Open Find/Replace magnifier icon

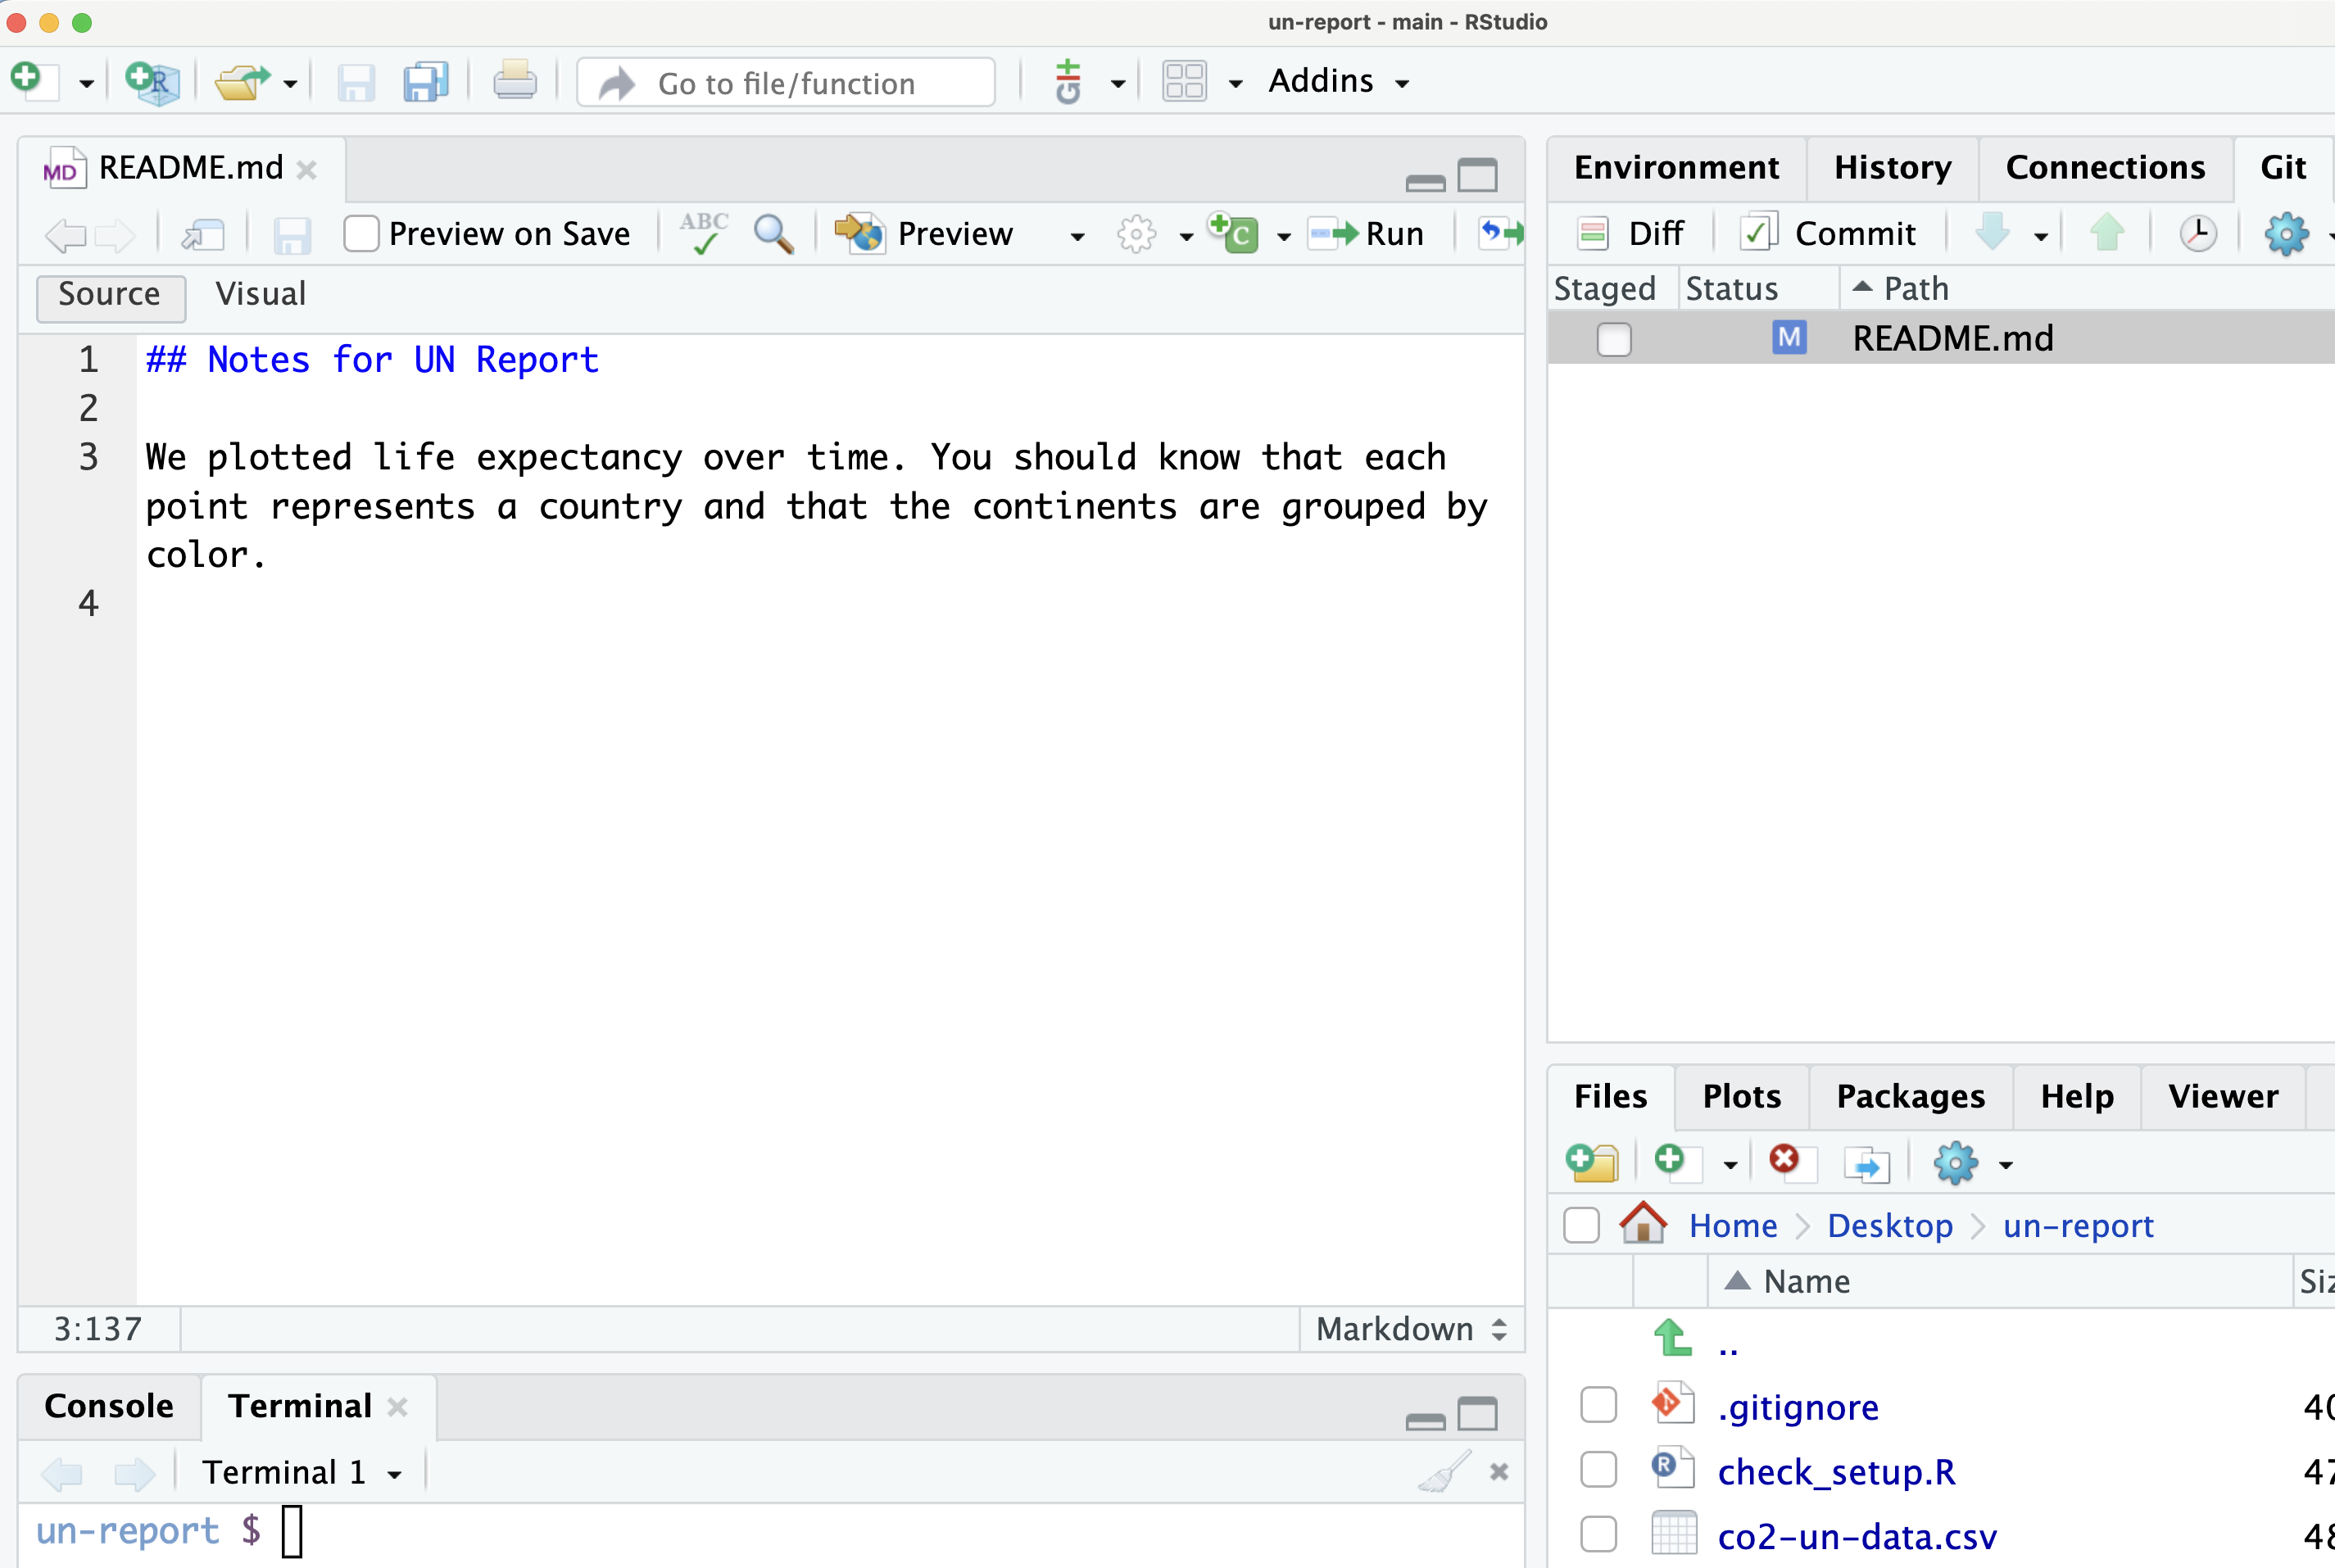click(773, 234)
